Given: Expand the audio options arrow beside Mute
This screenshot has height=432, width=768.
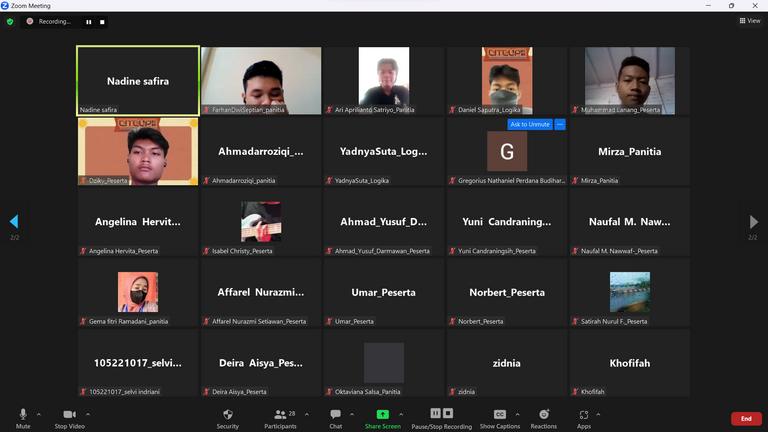Looking at the screenshot, I should 39,414.
